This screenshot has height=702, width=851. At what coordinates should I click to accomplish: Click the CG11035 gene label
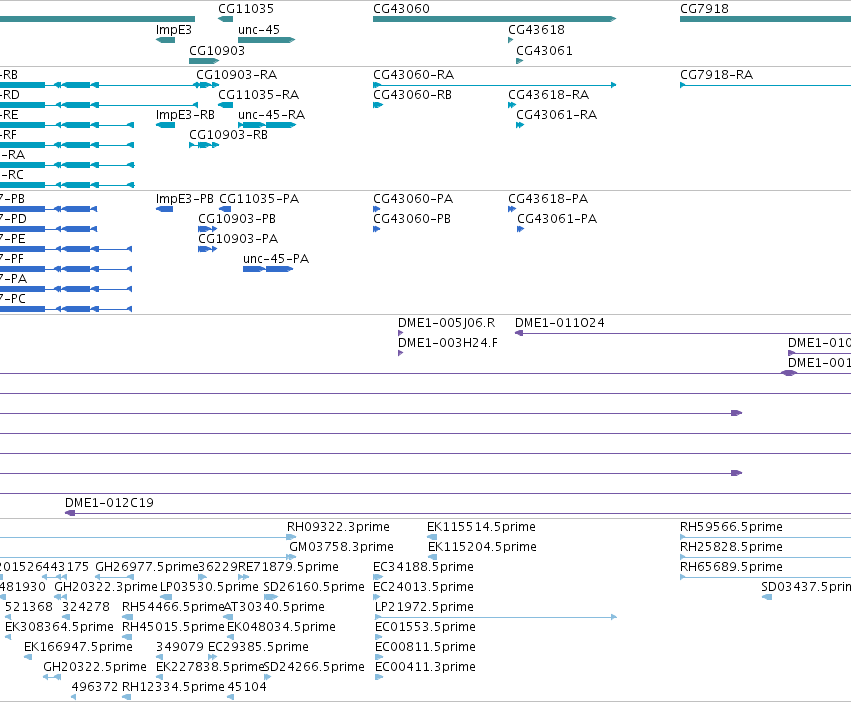click(246, 9)
